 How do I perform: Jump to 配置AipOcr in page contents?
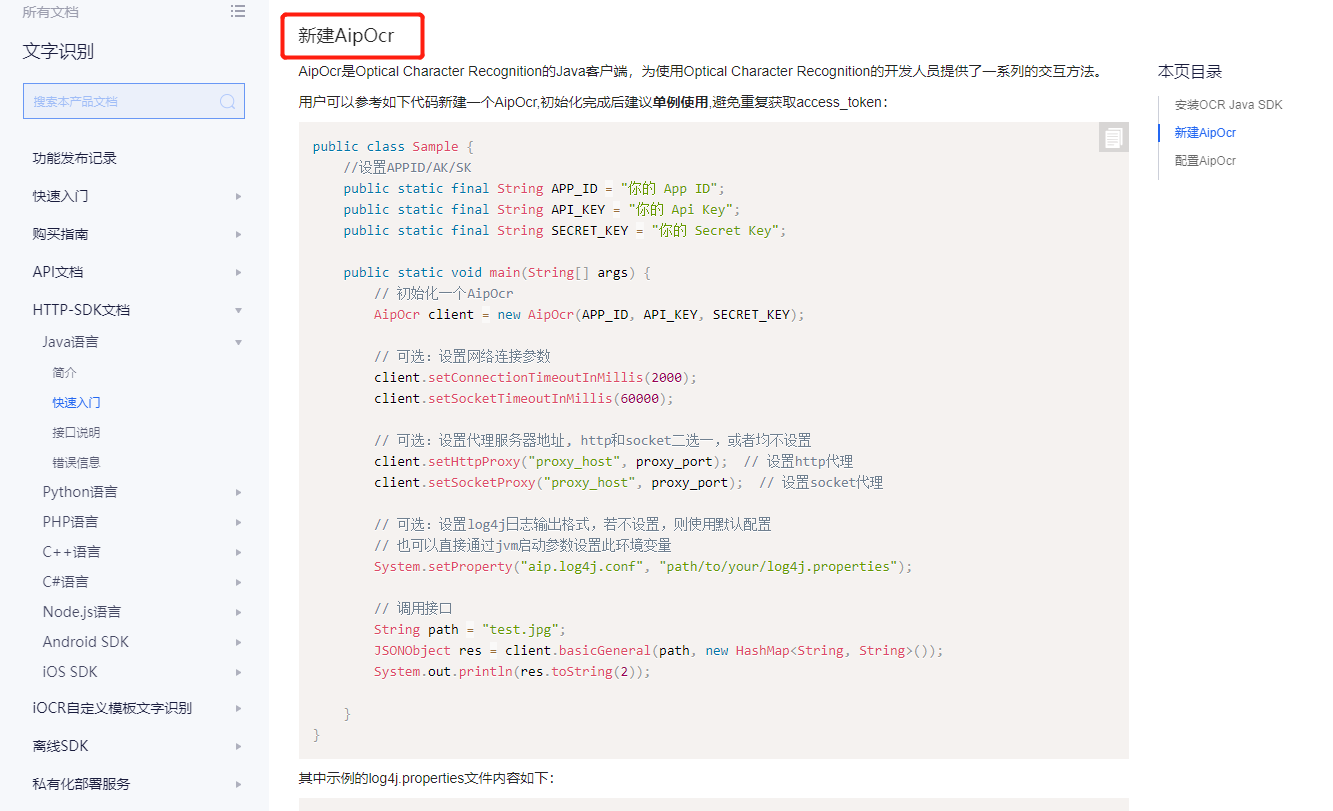[1205, 161]
